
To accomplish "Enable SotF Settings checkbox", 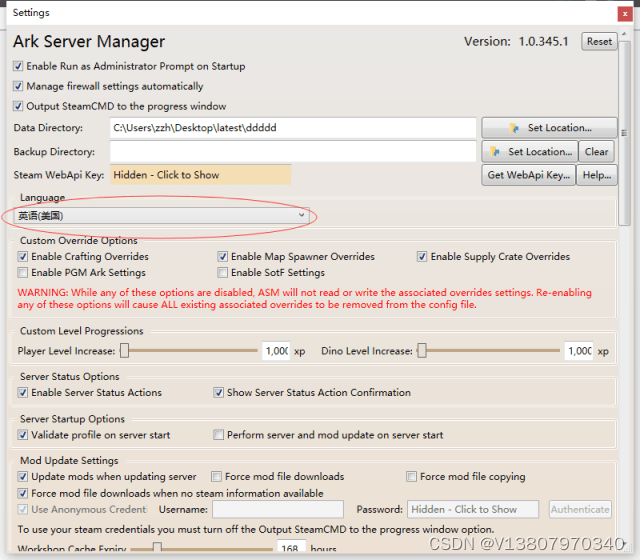I will point(222,272).
